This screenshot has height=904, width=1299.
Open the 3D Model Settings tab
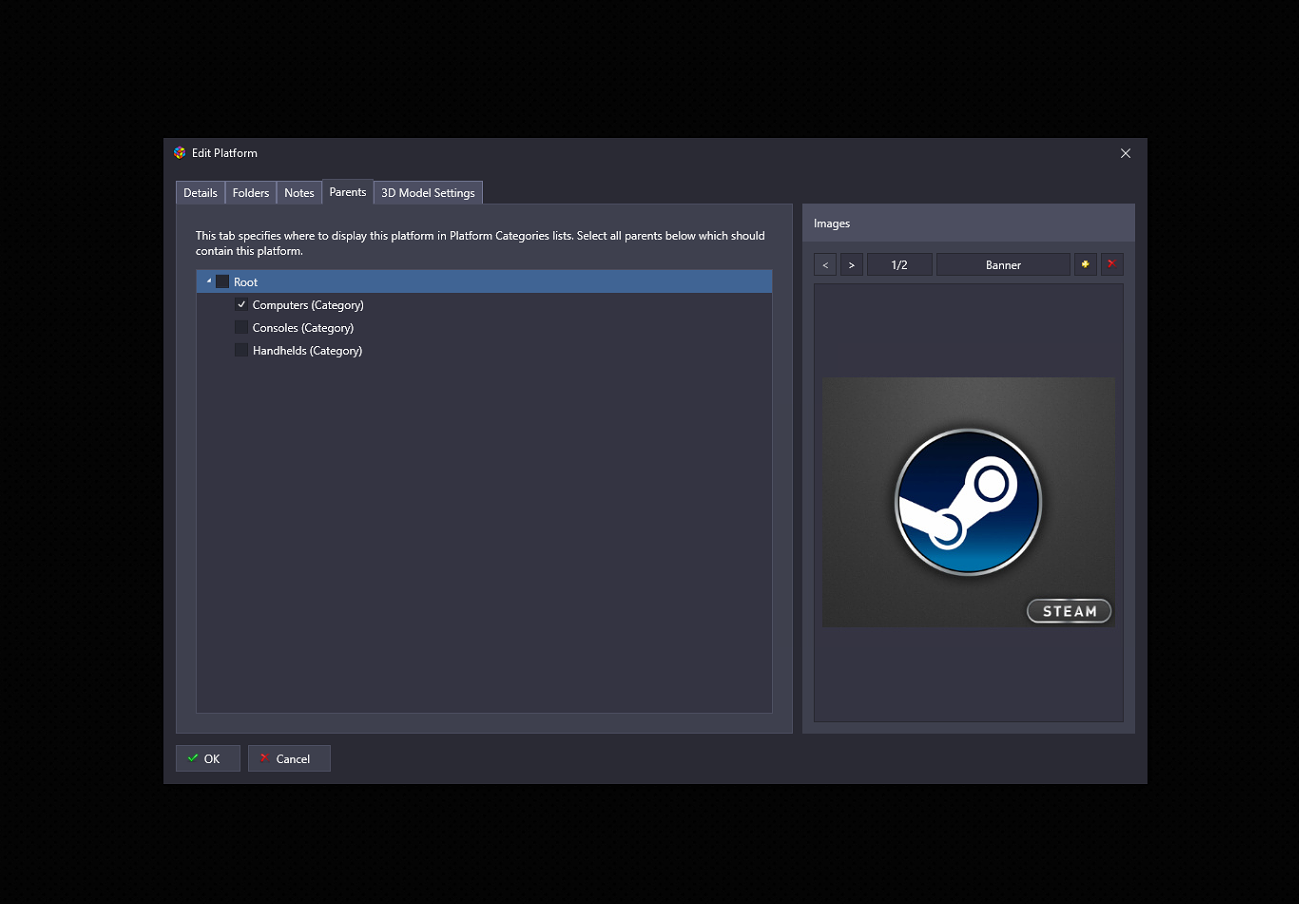click(428, 193)
